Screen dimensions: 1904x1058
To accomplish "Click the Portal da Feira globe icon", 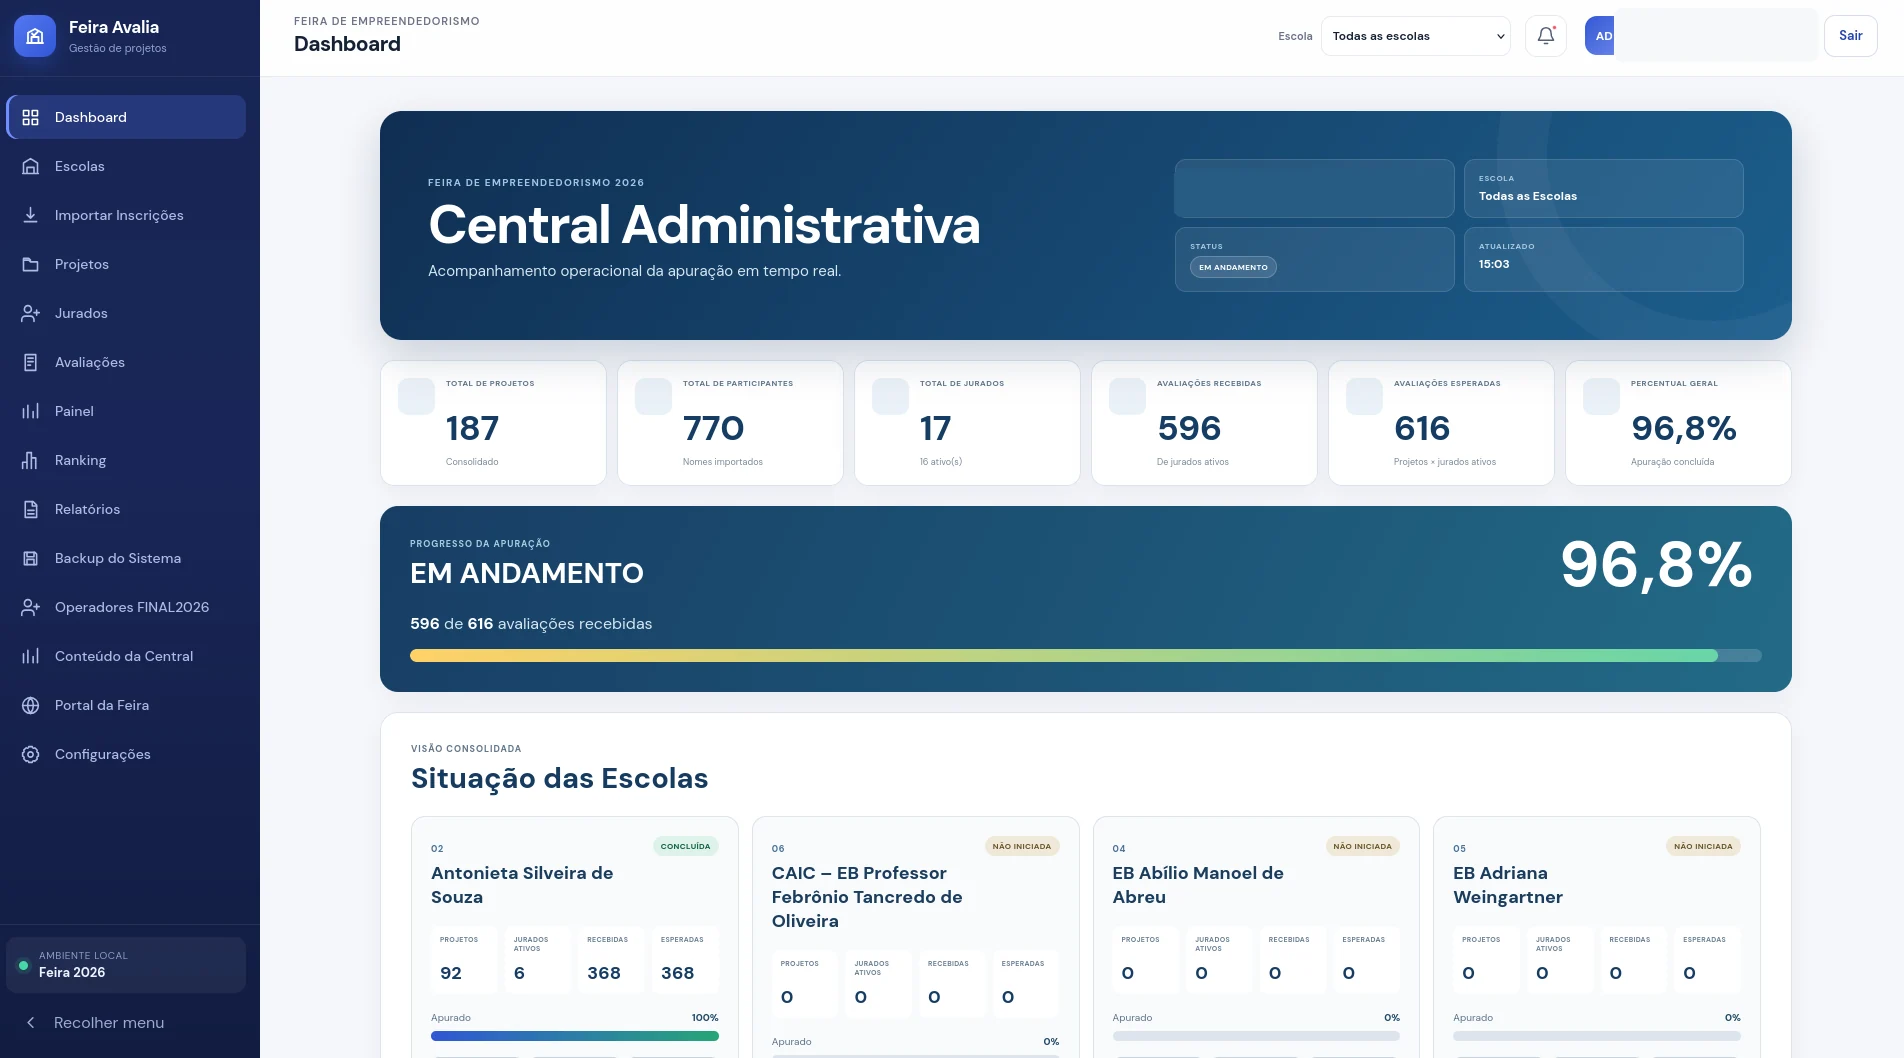I will (x=31, y=705).
